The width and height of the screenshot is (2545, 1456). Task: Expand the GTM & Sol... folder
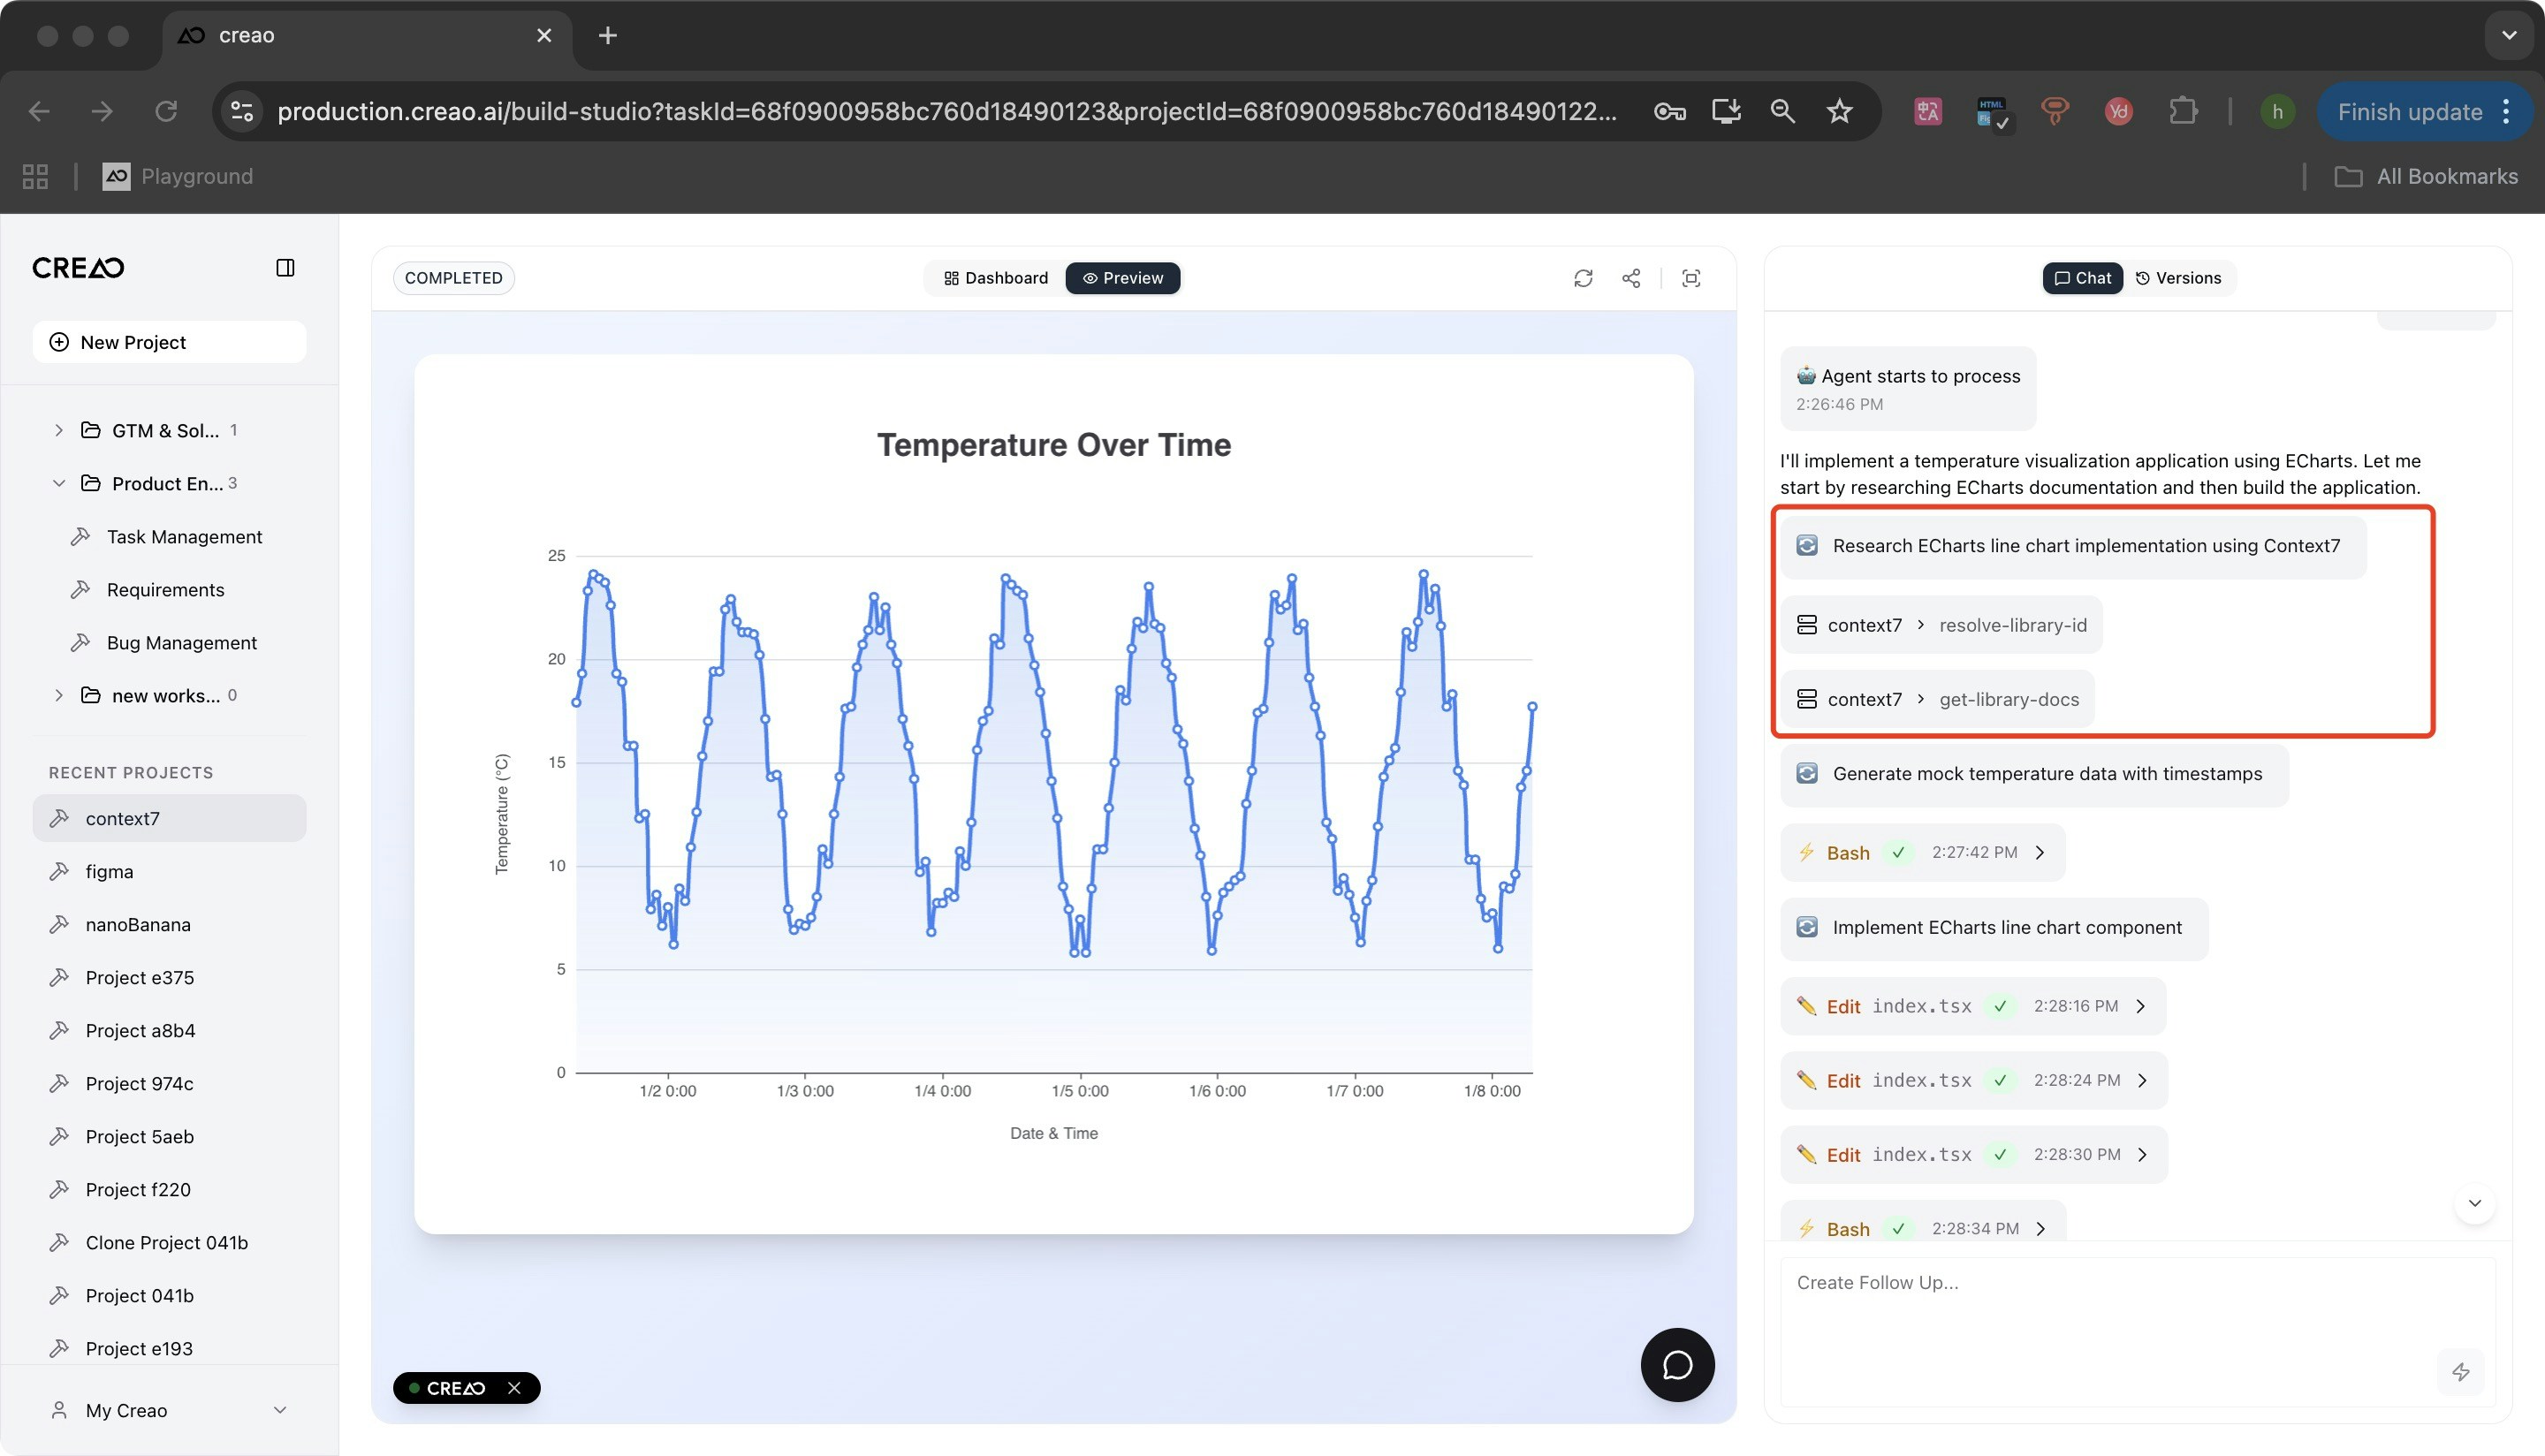(x=59, y=430)
